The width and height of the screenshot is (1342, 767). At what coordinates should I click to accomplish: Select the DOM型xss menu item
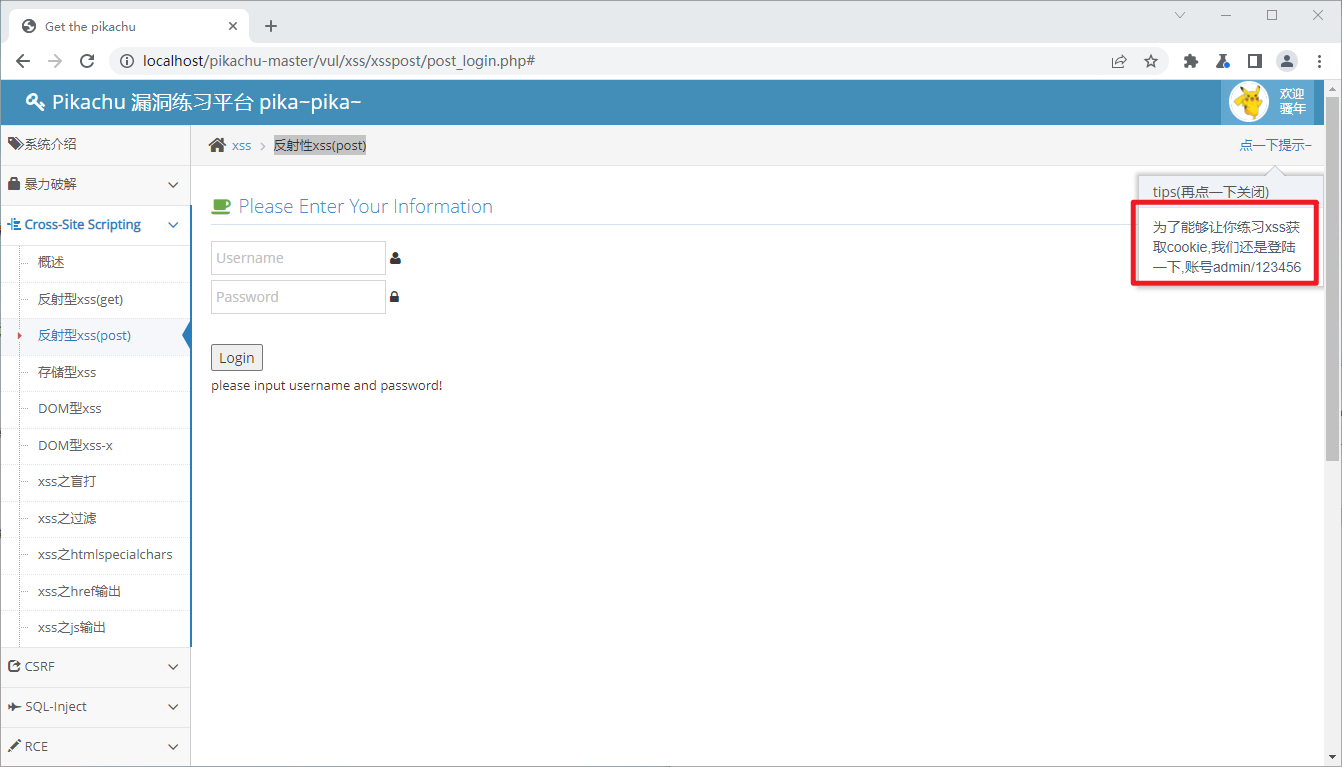(x=70, y=409)
